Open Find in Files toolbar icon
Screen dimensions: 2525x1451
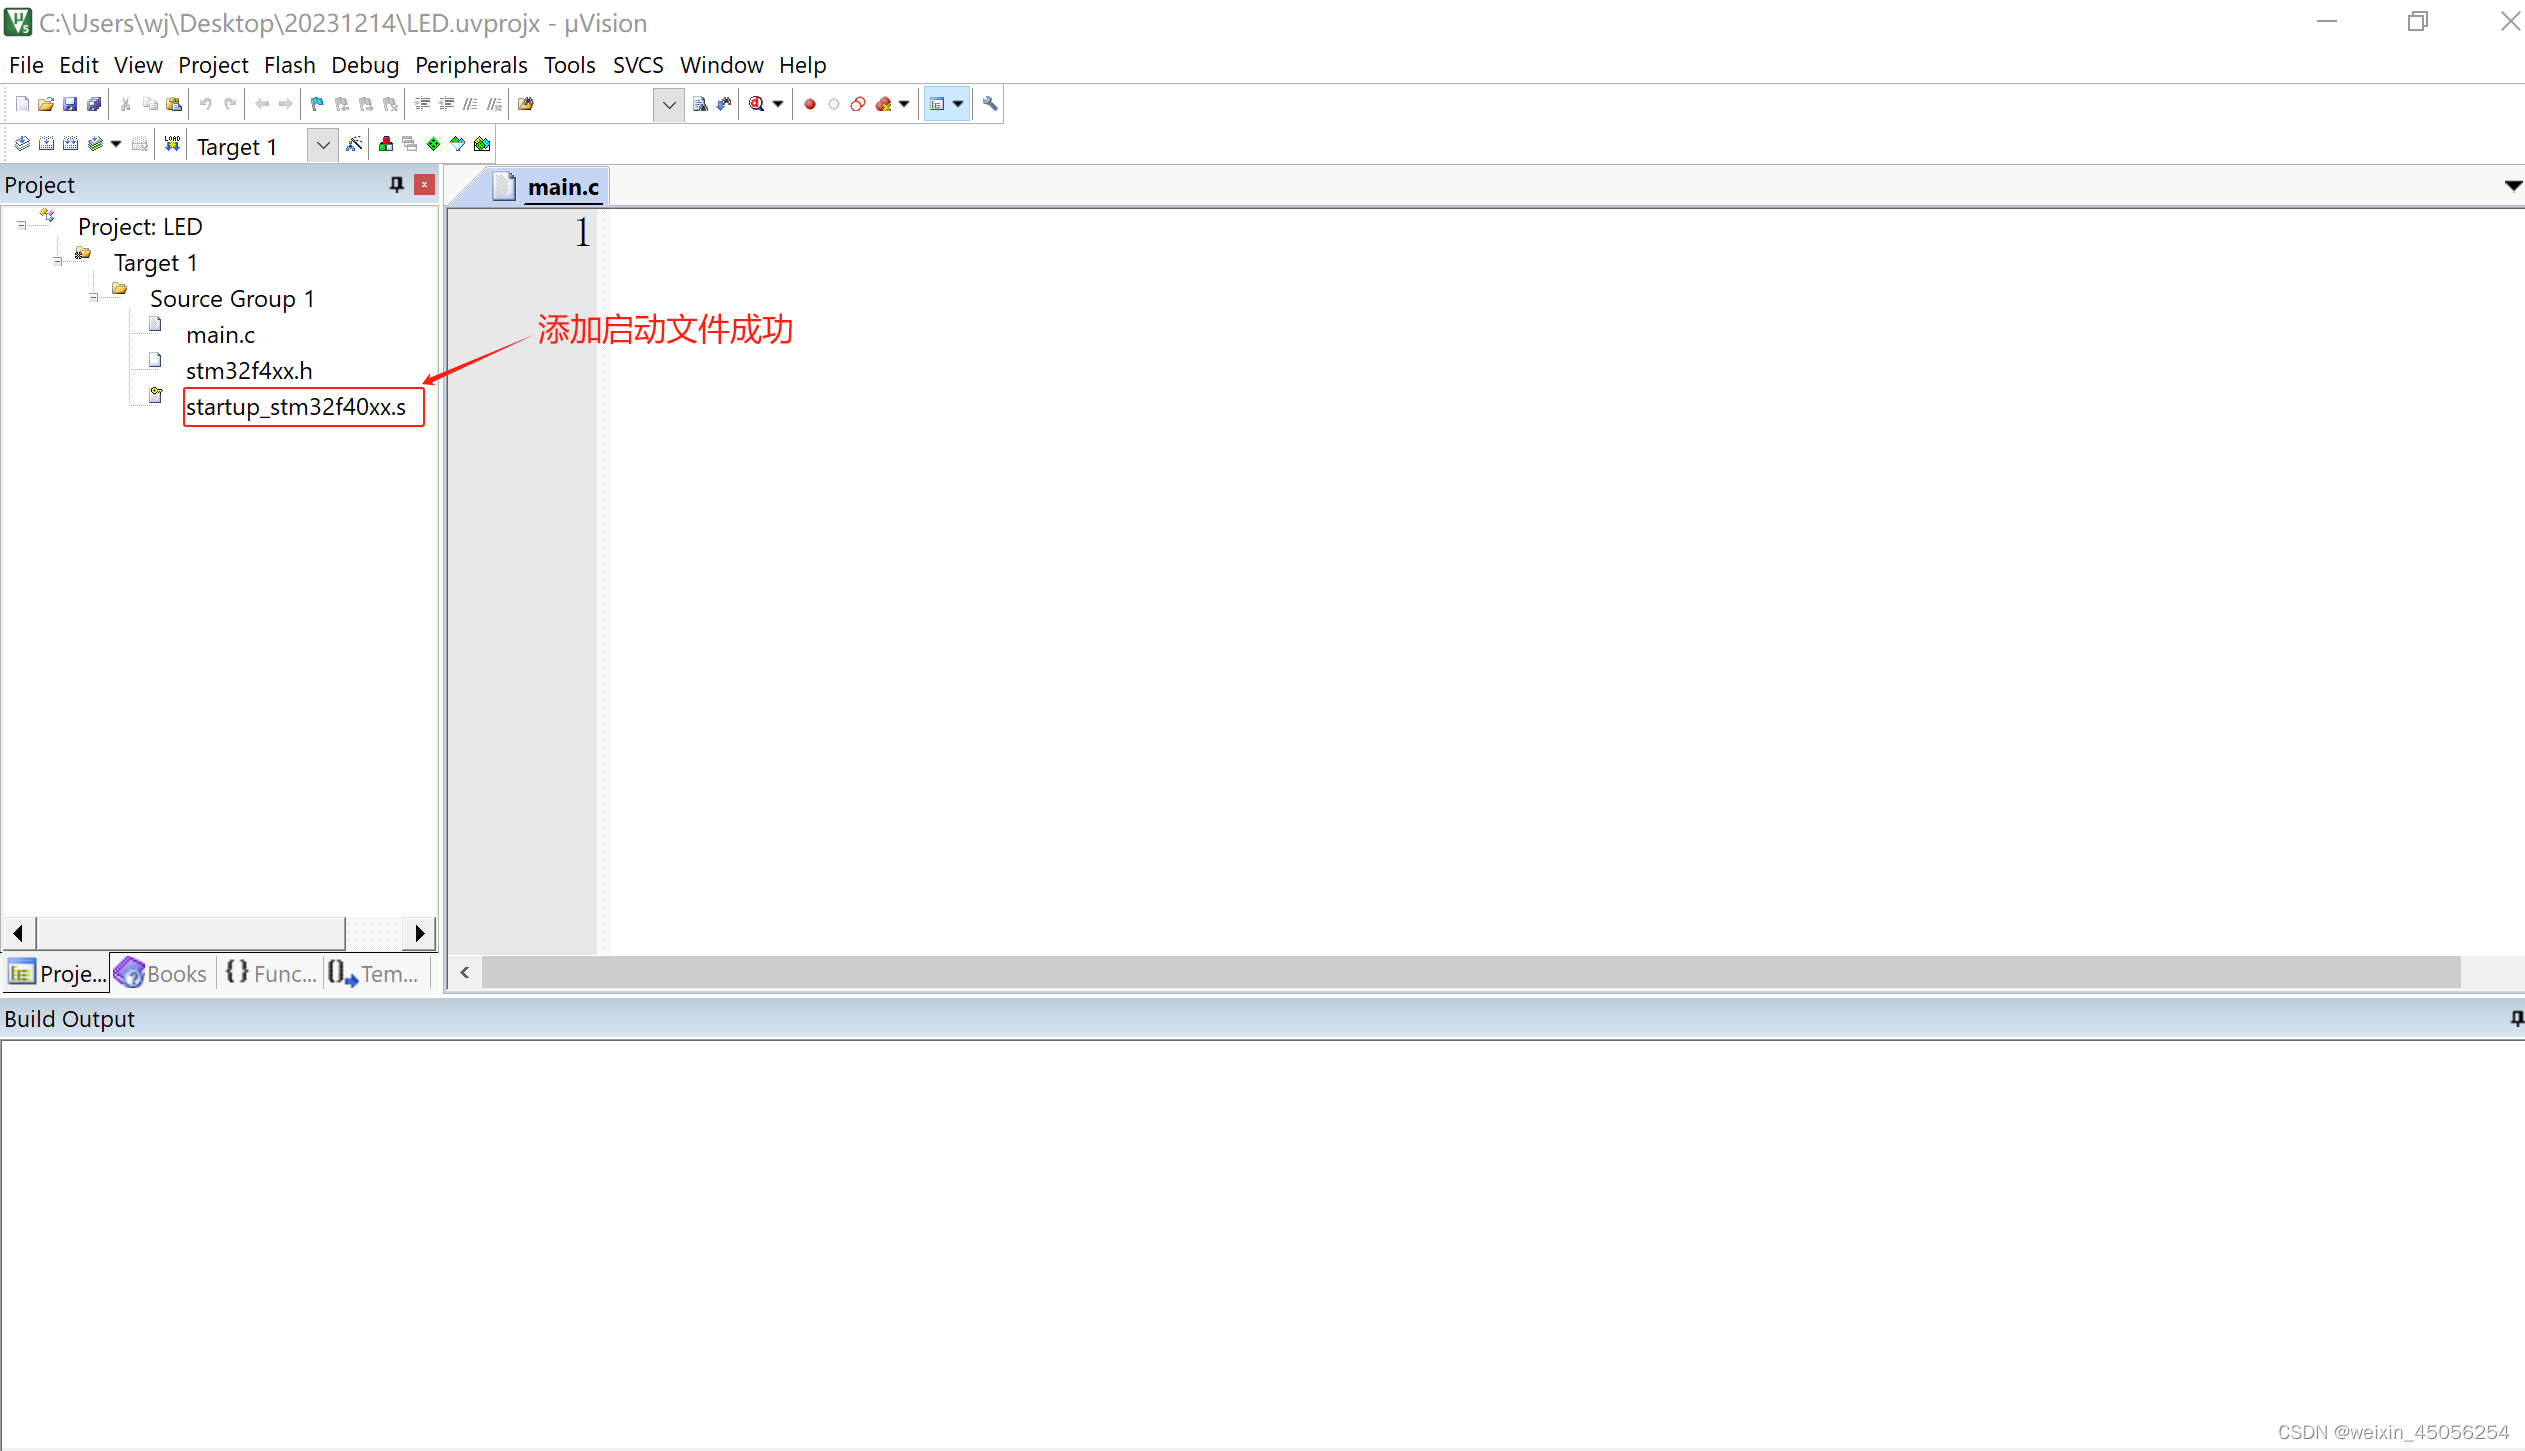(526, 104)
